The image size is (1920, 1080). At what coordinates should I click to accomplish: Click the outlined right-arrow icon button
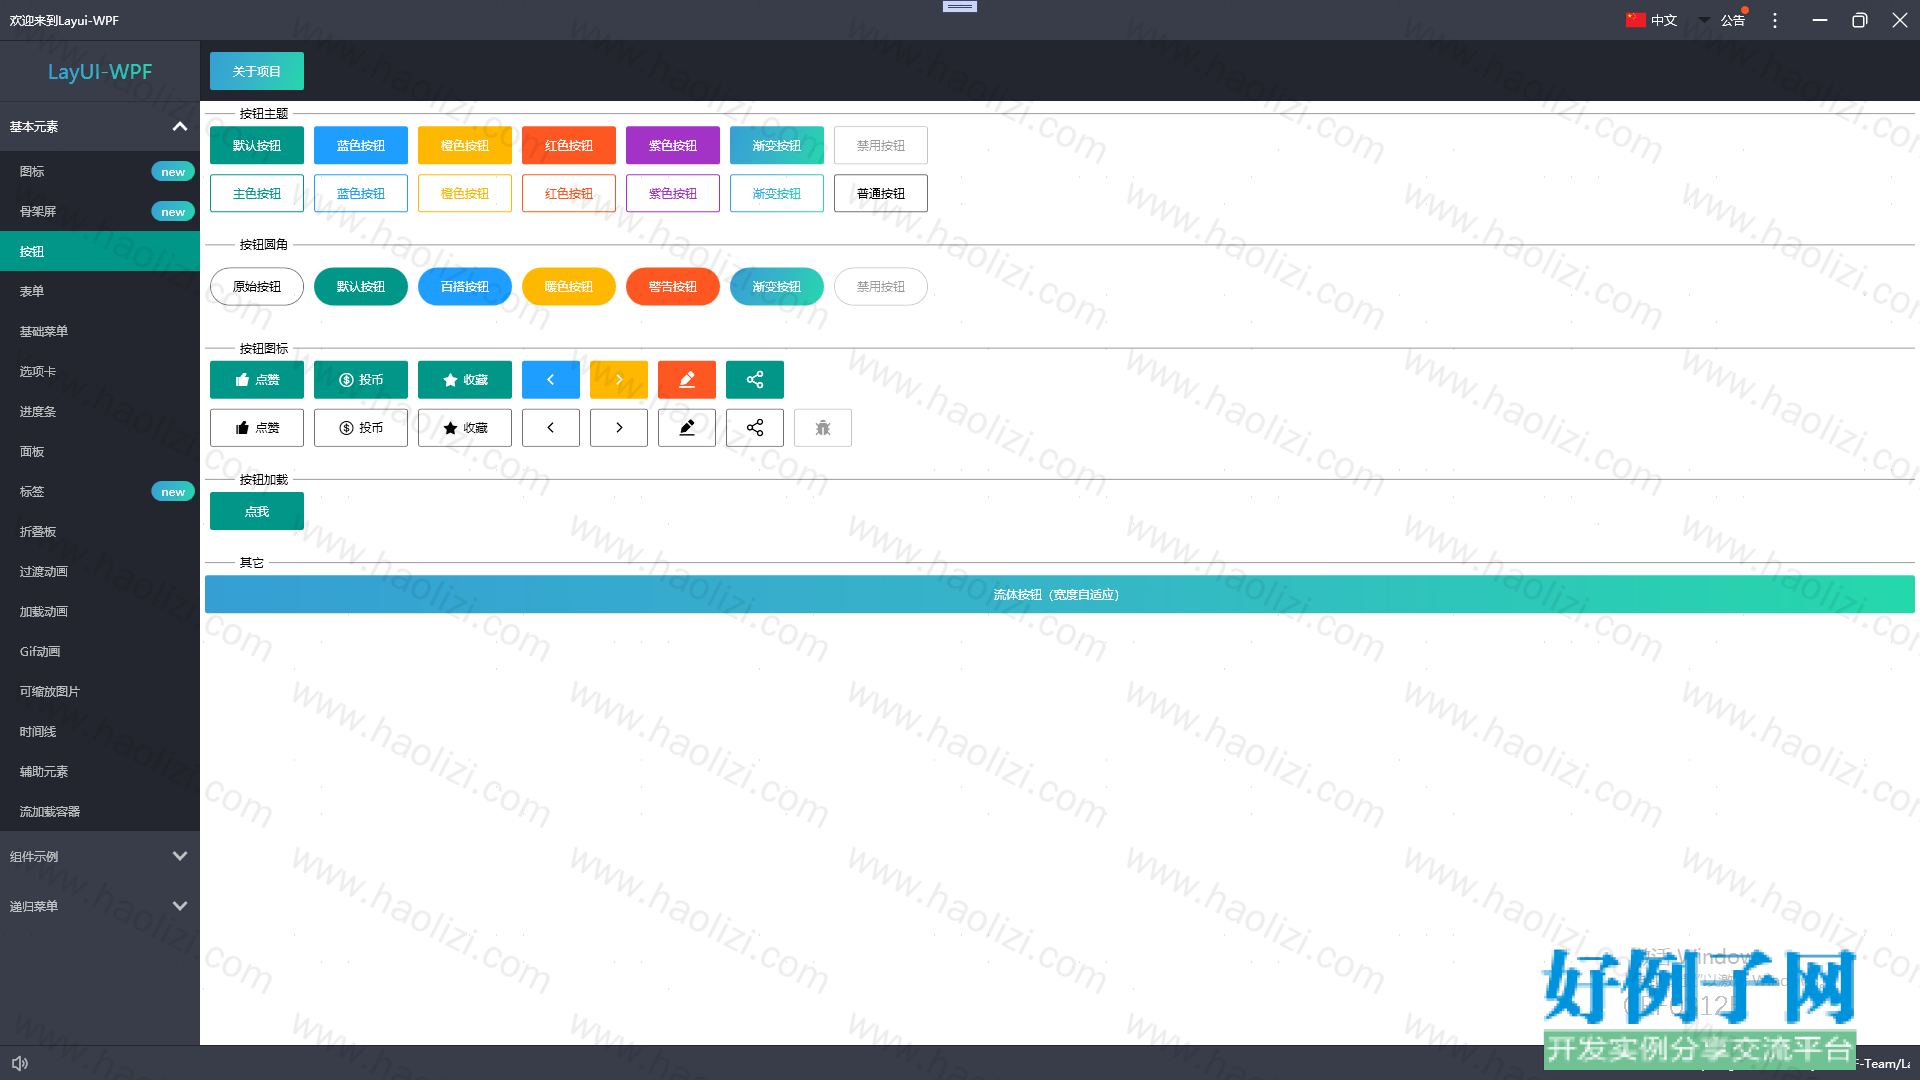[x=619, y=428]
